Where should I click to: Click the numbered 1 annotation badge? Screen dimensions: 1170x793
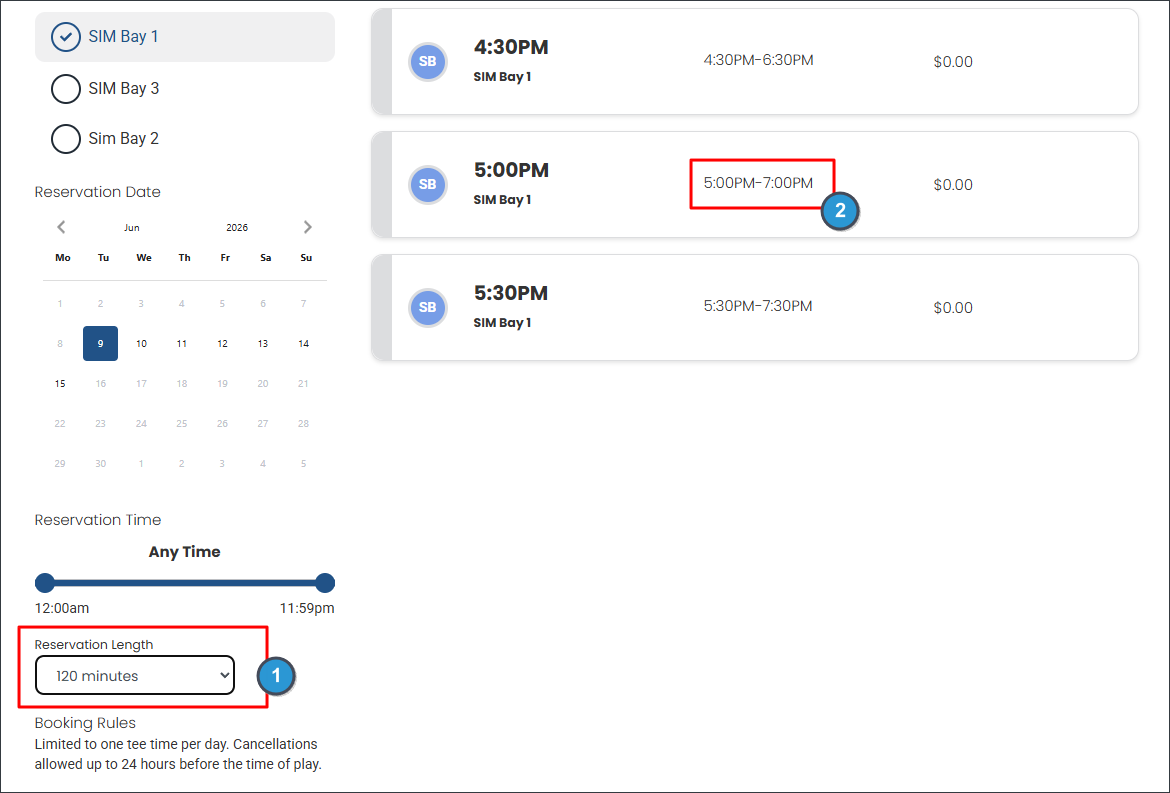(276, 676)
